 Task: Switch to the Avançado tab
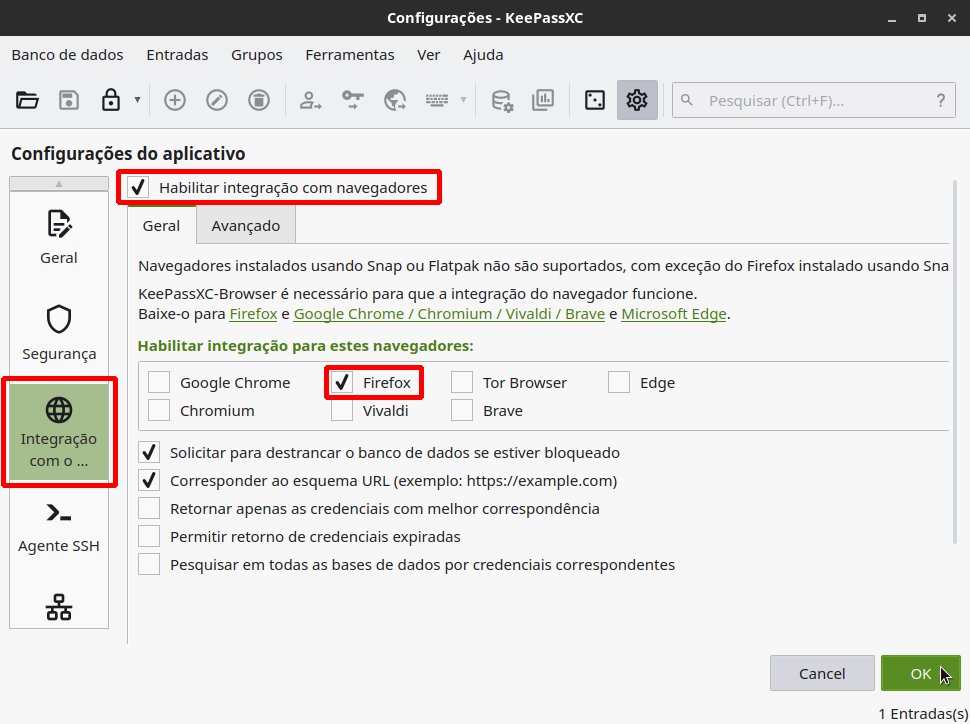coord(246,225)
